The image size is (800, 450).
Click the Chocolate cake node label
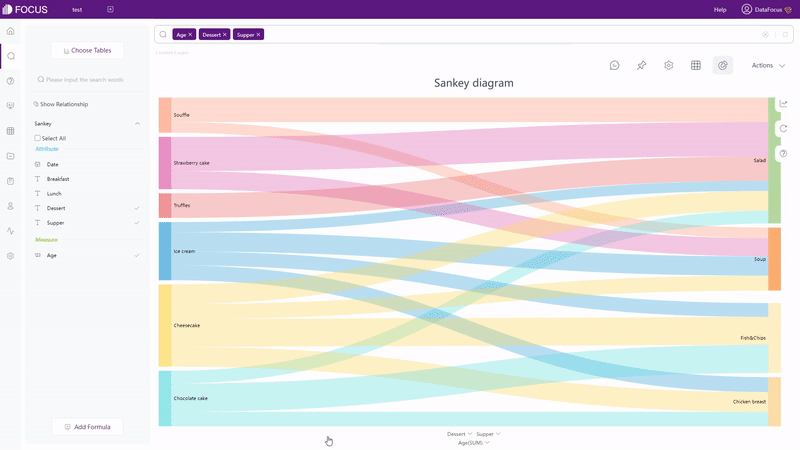[190, 398]
